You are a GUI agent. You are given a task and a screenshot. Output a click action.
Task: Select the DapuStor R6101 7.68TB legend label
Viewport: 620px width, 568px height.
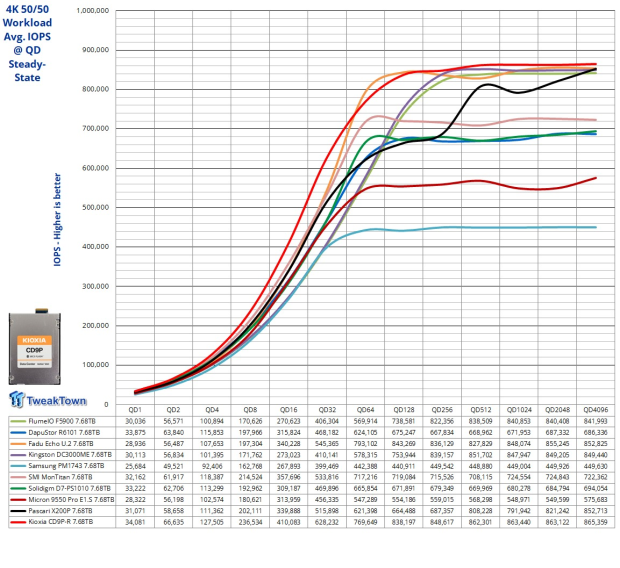[x=64, y=433]
